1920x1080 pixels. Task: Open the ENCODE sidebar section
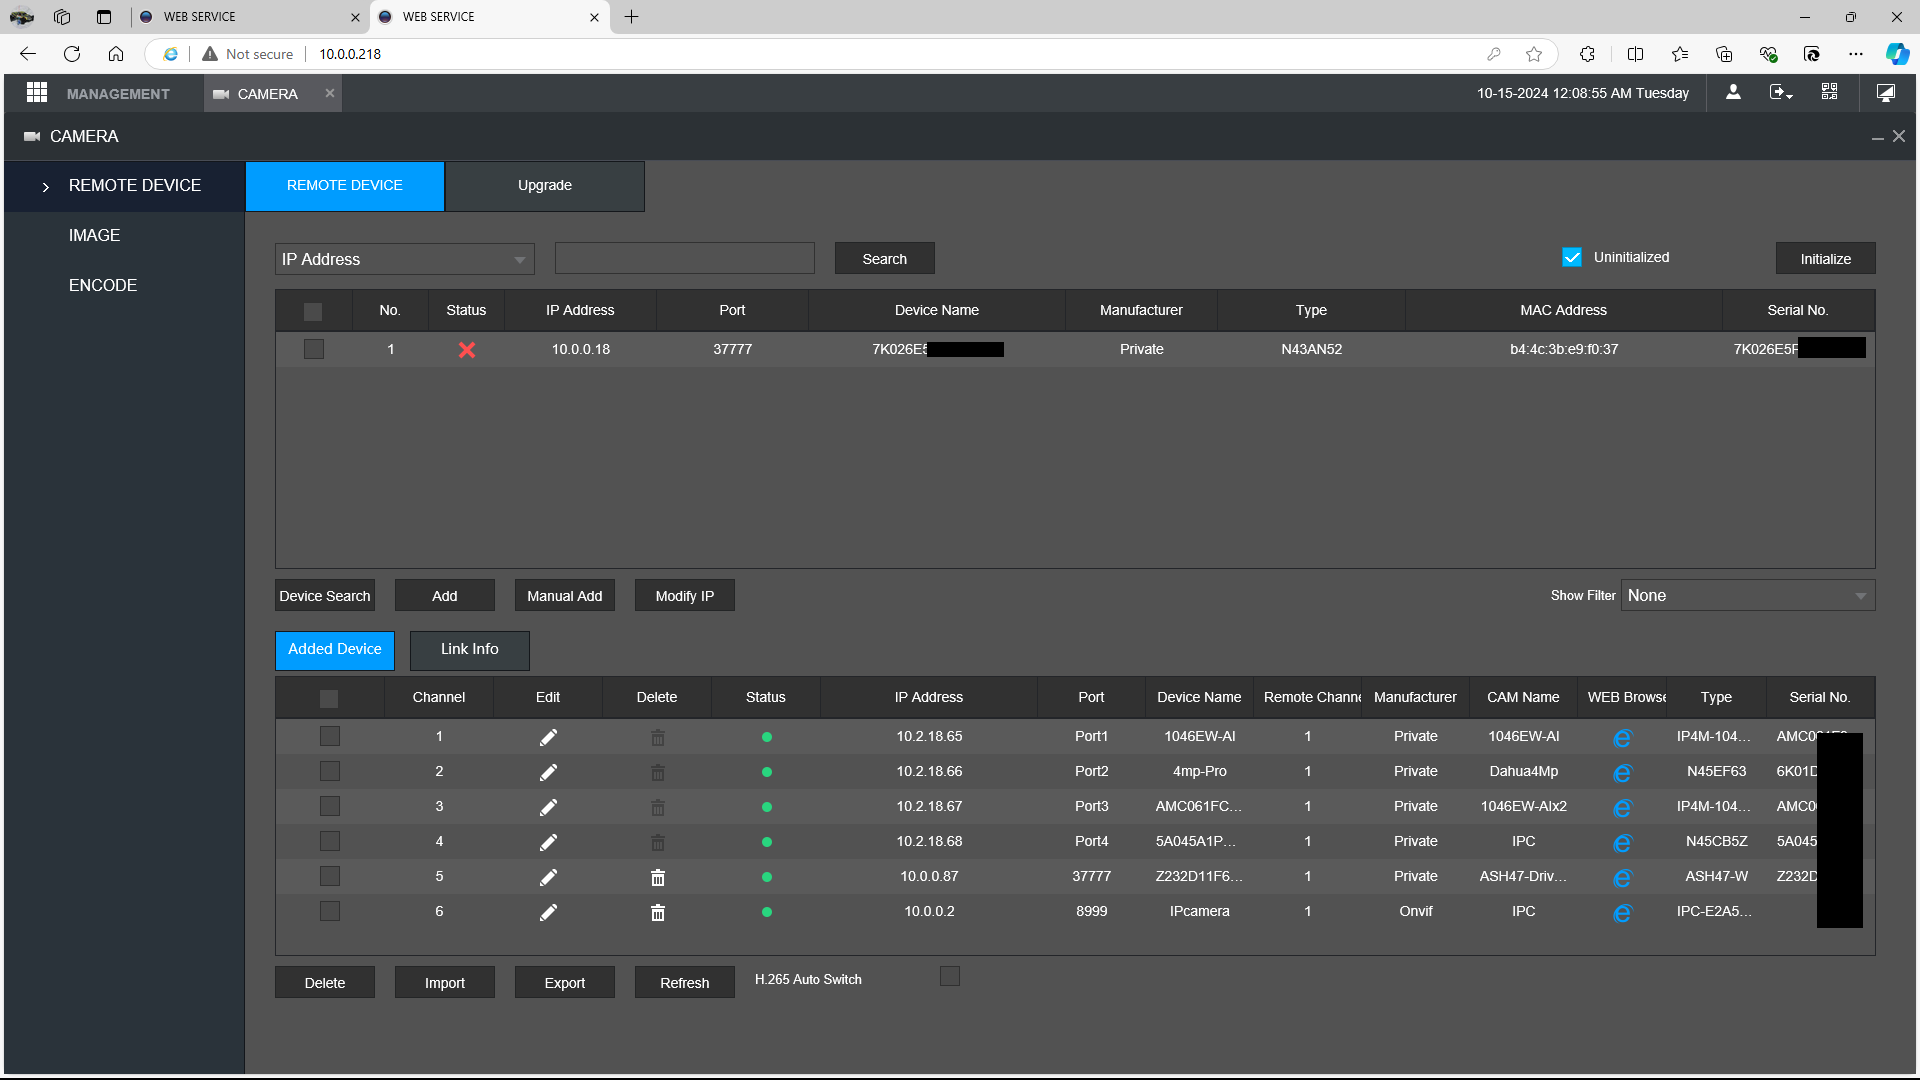pos(103,286)
